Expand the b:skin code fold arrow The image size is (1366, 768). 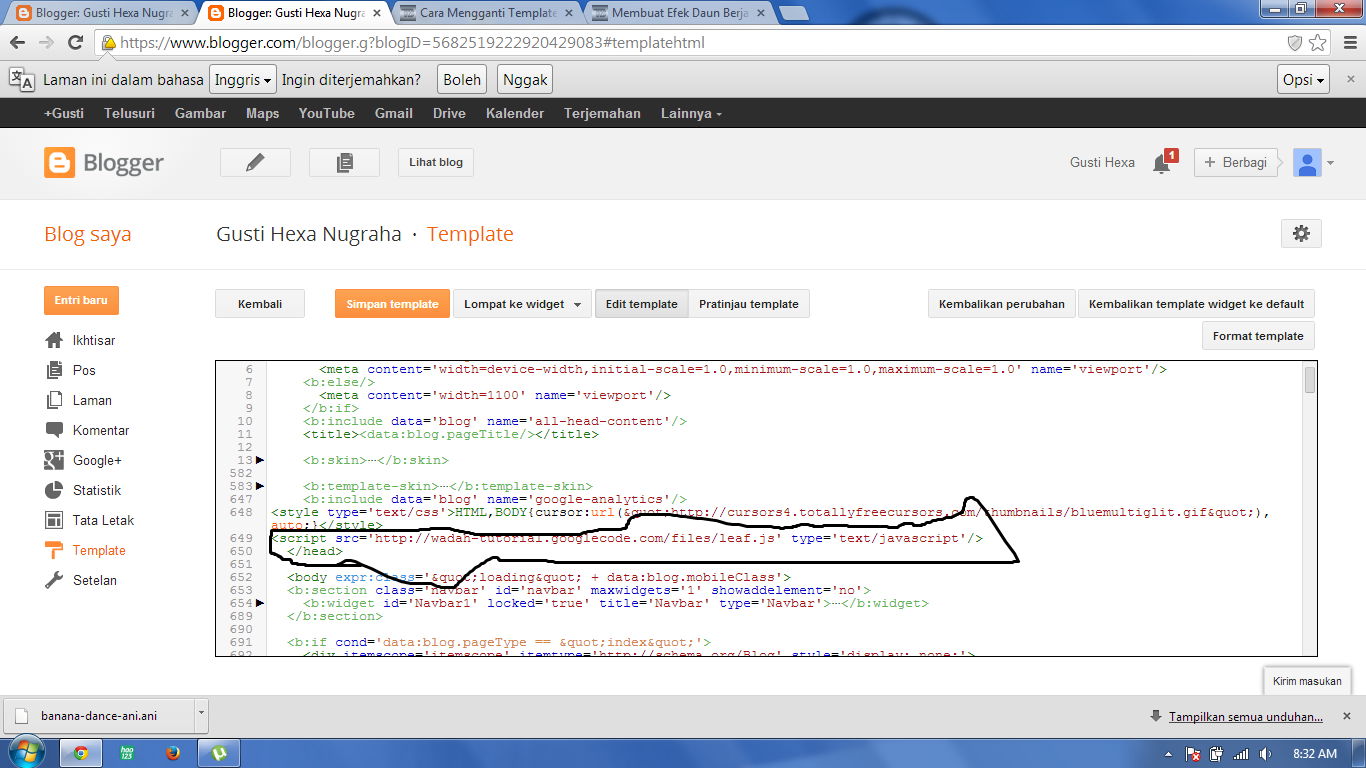(x=260, y=460)
